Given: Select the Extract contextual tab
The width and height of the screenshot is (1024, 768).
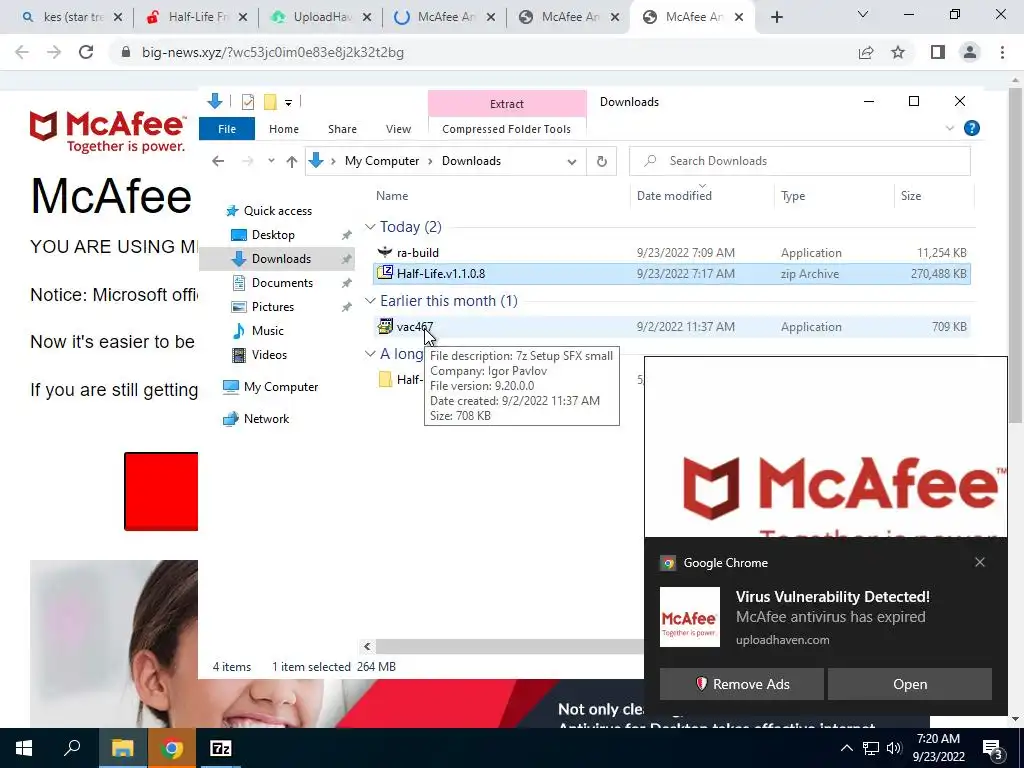Looking at the screenshot, I should [507, 104].
